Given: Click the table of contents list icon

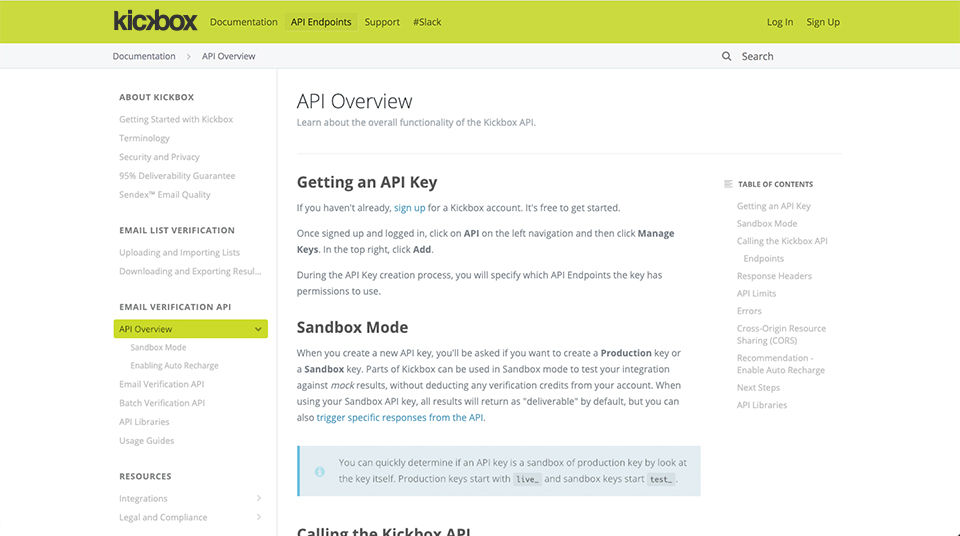Looking at the screenshot, I should [728, 184].
